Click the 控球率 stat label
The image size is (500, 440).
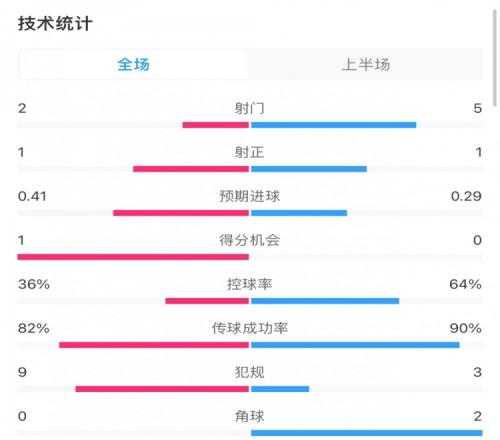point(249,284)
